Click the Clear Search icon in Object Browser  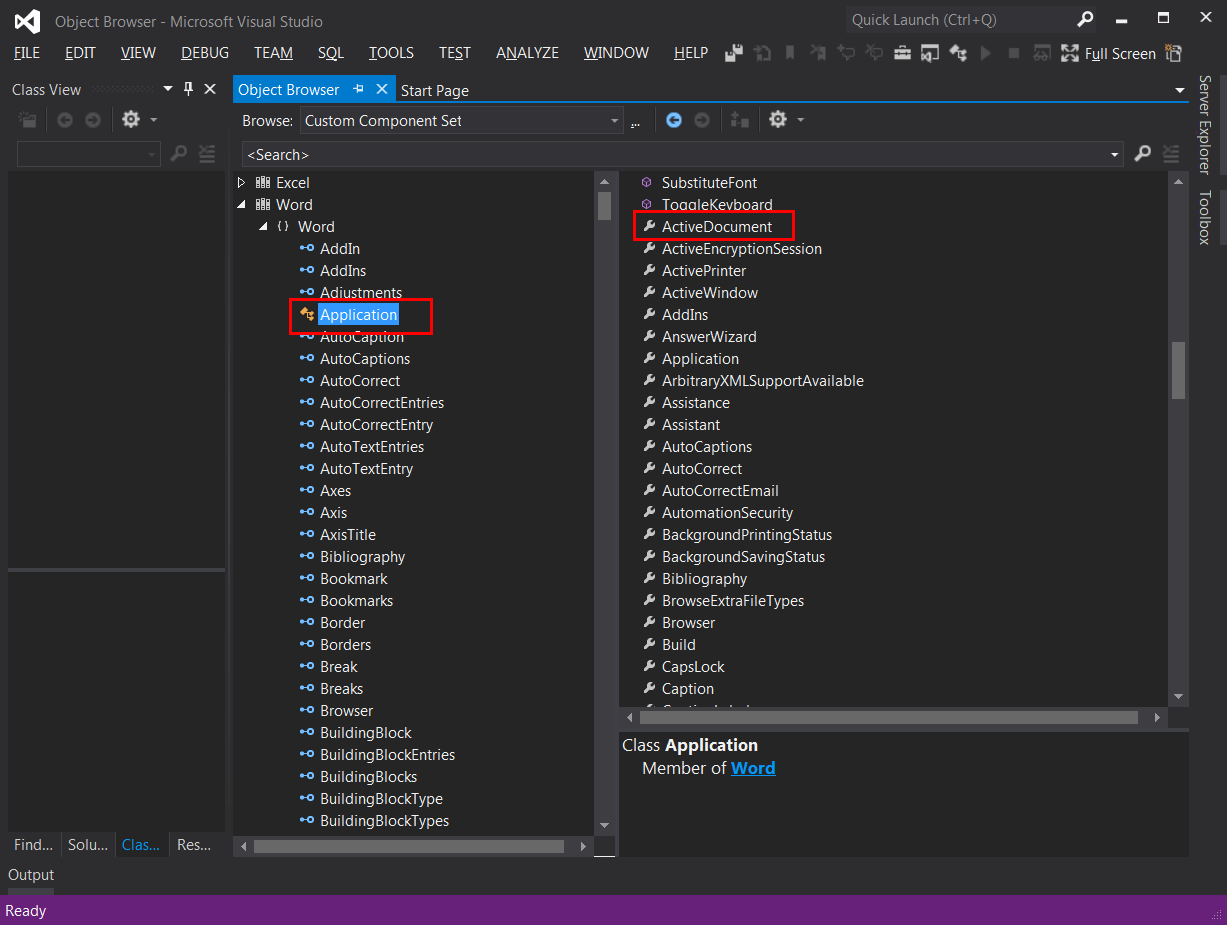coord(1170,154)
